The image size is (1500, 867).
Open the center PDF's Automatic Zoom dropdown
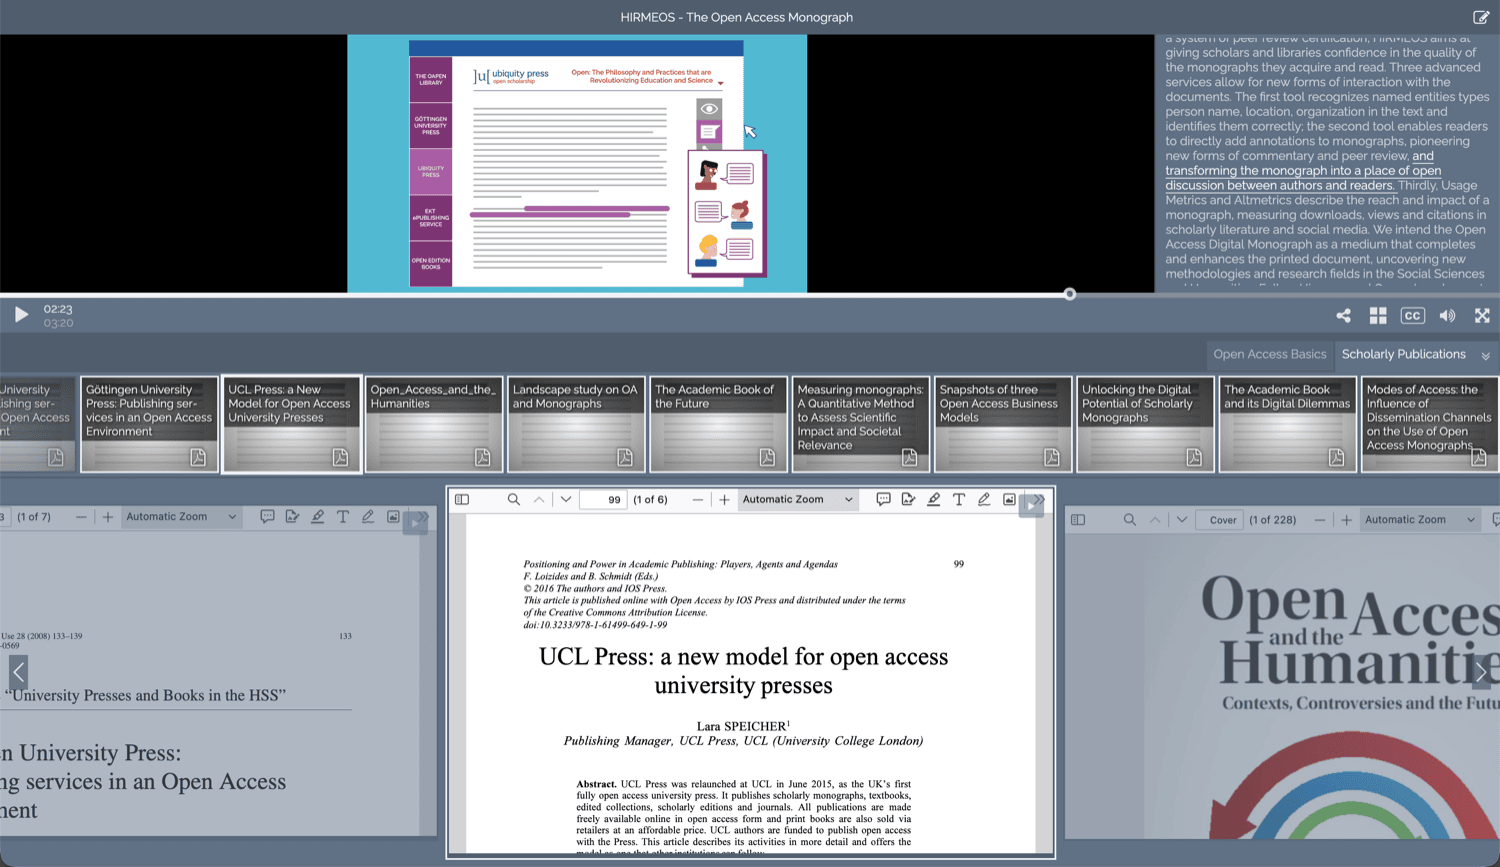coord(797,500)
